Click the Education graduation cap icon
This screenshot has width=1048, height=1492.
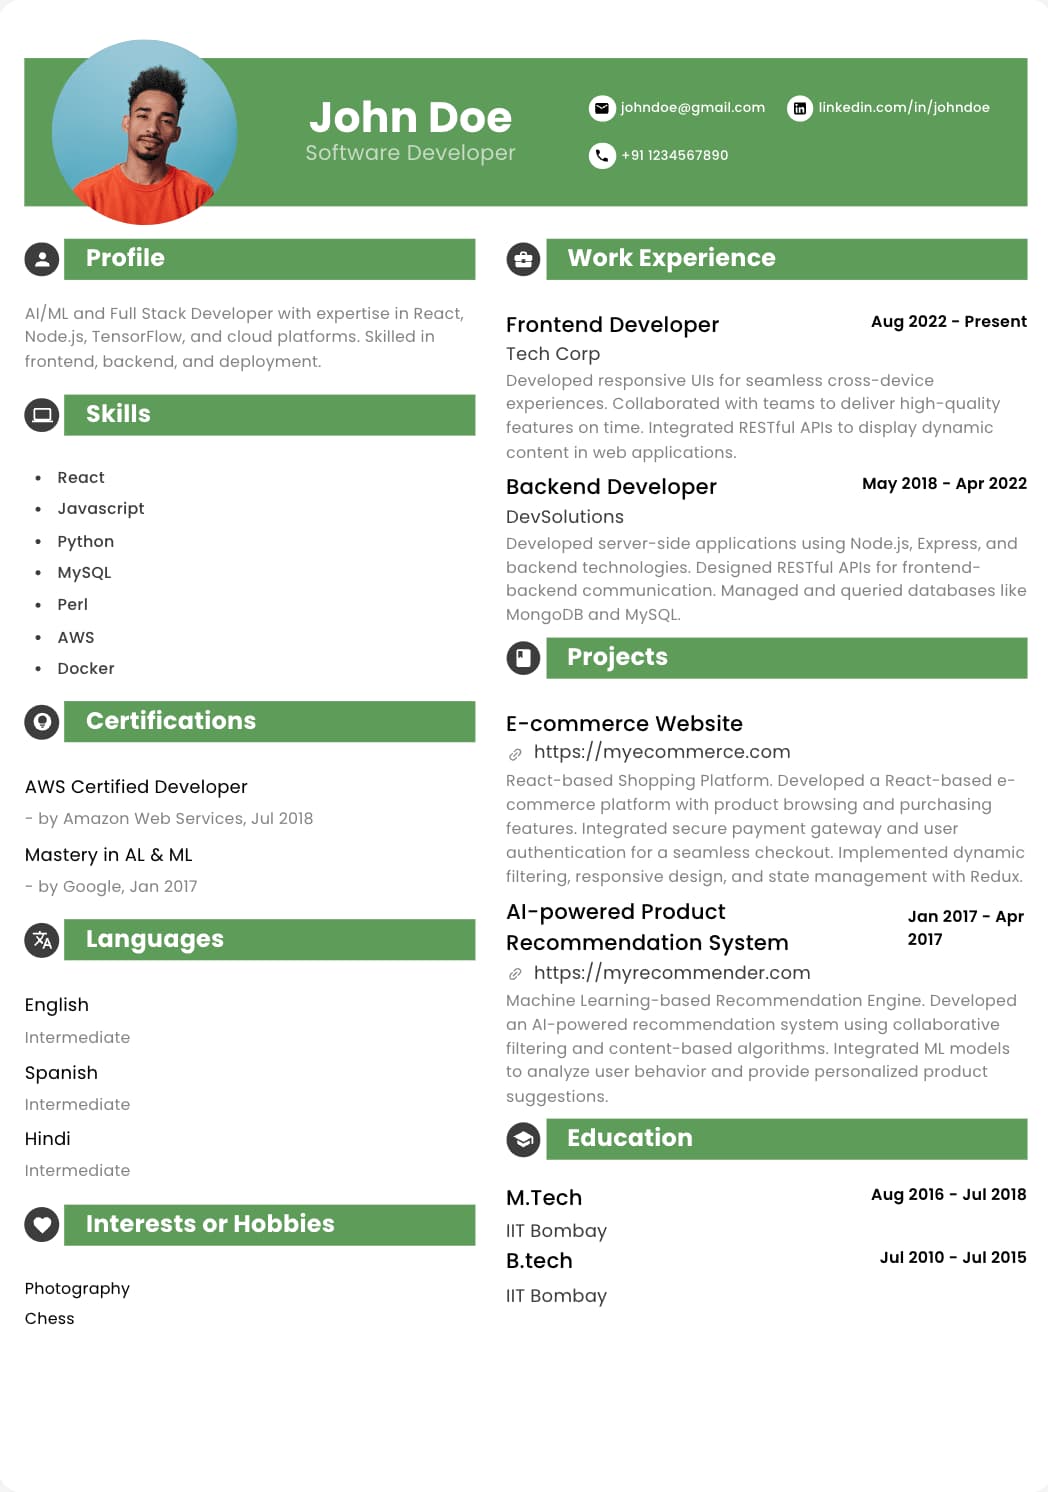click(x=523, y=1139)
